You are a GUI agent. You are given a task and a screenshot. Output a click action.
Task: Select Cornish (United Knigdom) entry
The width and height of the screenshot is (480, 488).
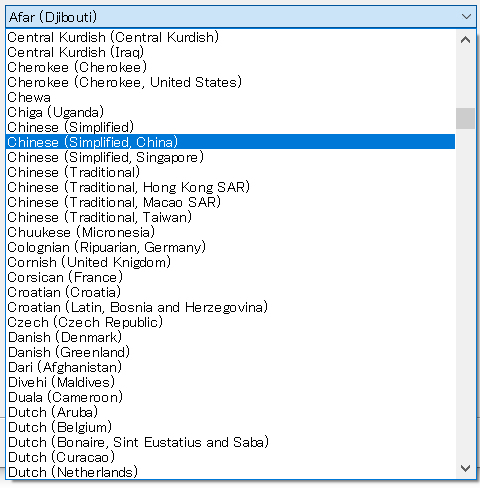pos(230,262)
